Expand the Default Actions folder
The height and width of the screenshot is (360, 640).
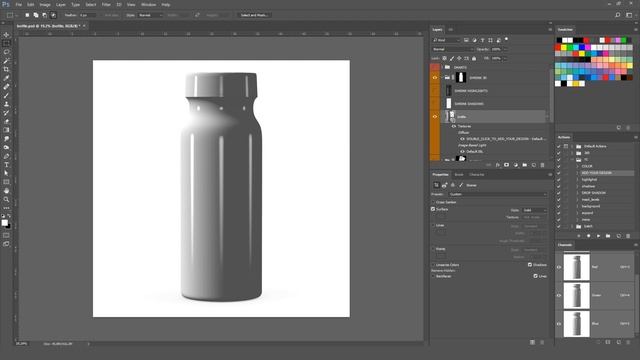(x=572, y=146)
